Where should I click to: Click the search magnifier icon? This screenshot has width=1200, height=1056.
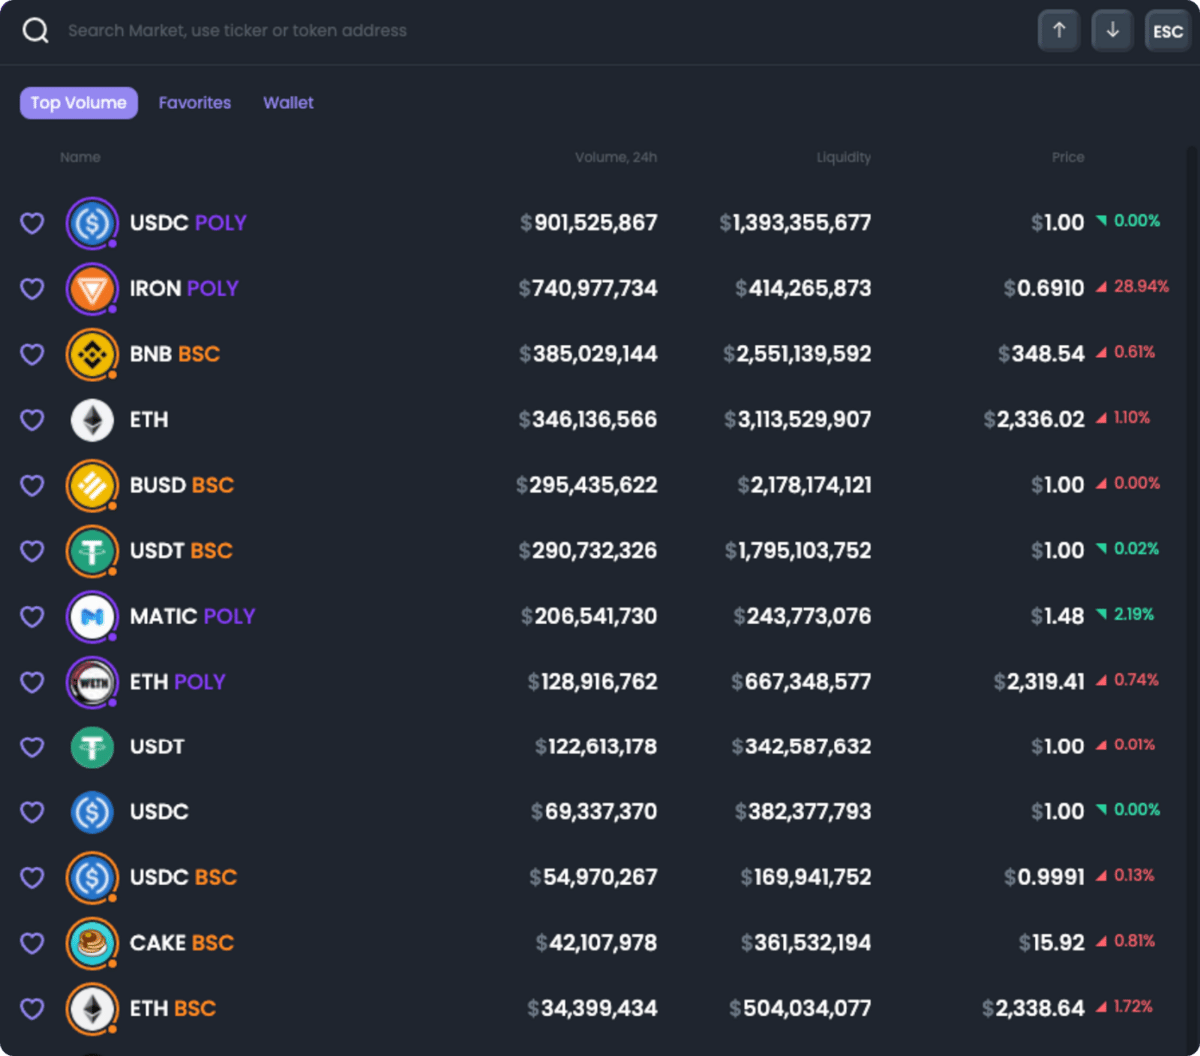point(36,30)
